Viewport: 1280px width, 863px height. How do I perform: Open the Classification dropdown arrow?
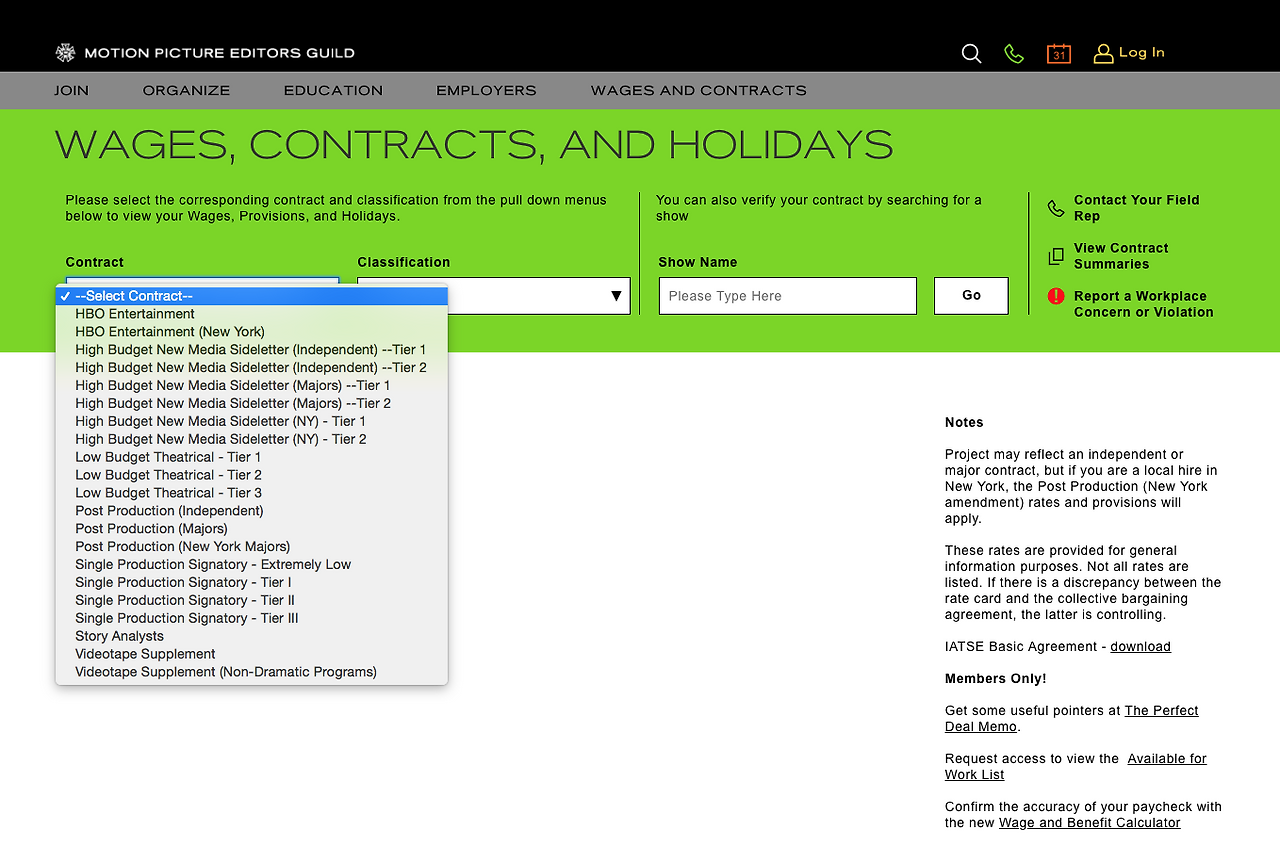tap(616, 296)
